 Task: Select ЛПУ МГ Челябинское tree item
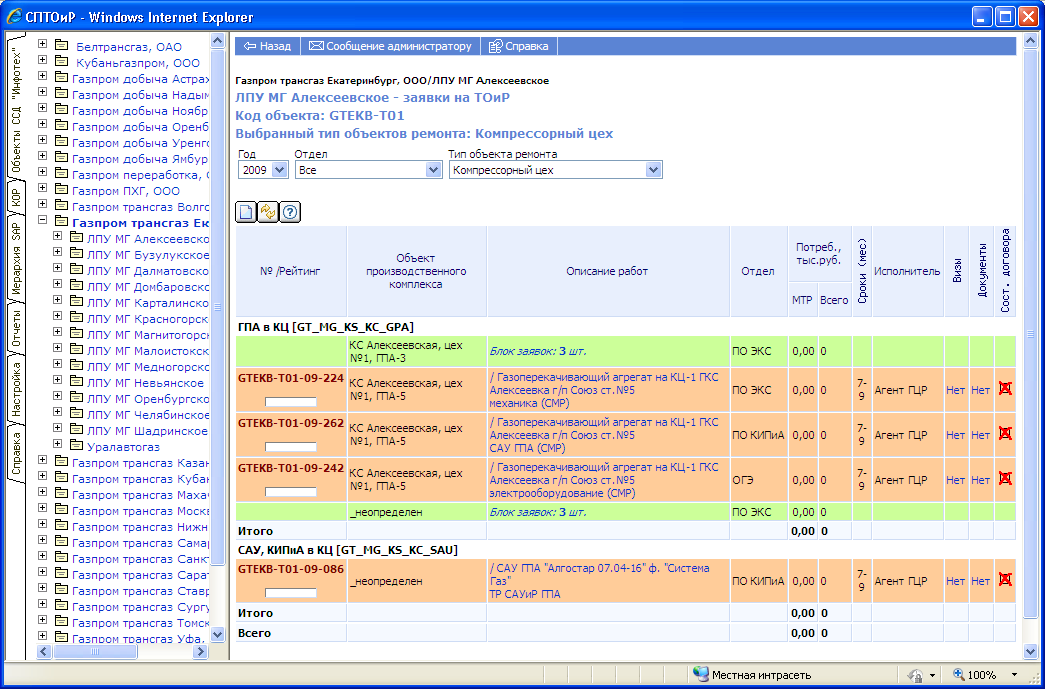tap(147, 414)
